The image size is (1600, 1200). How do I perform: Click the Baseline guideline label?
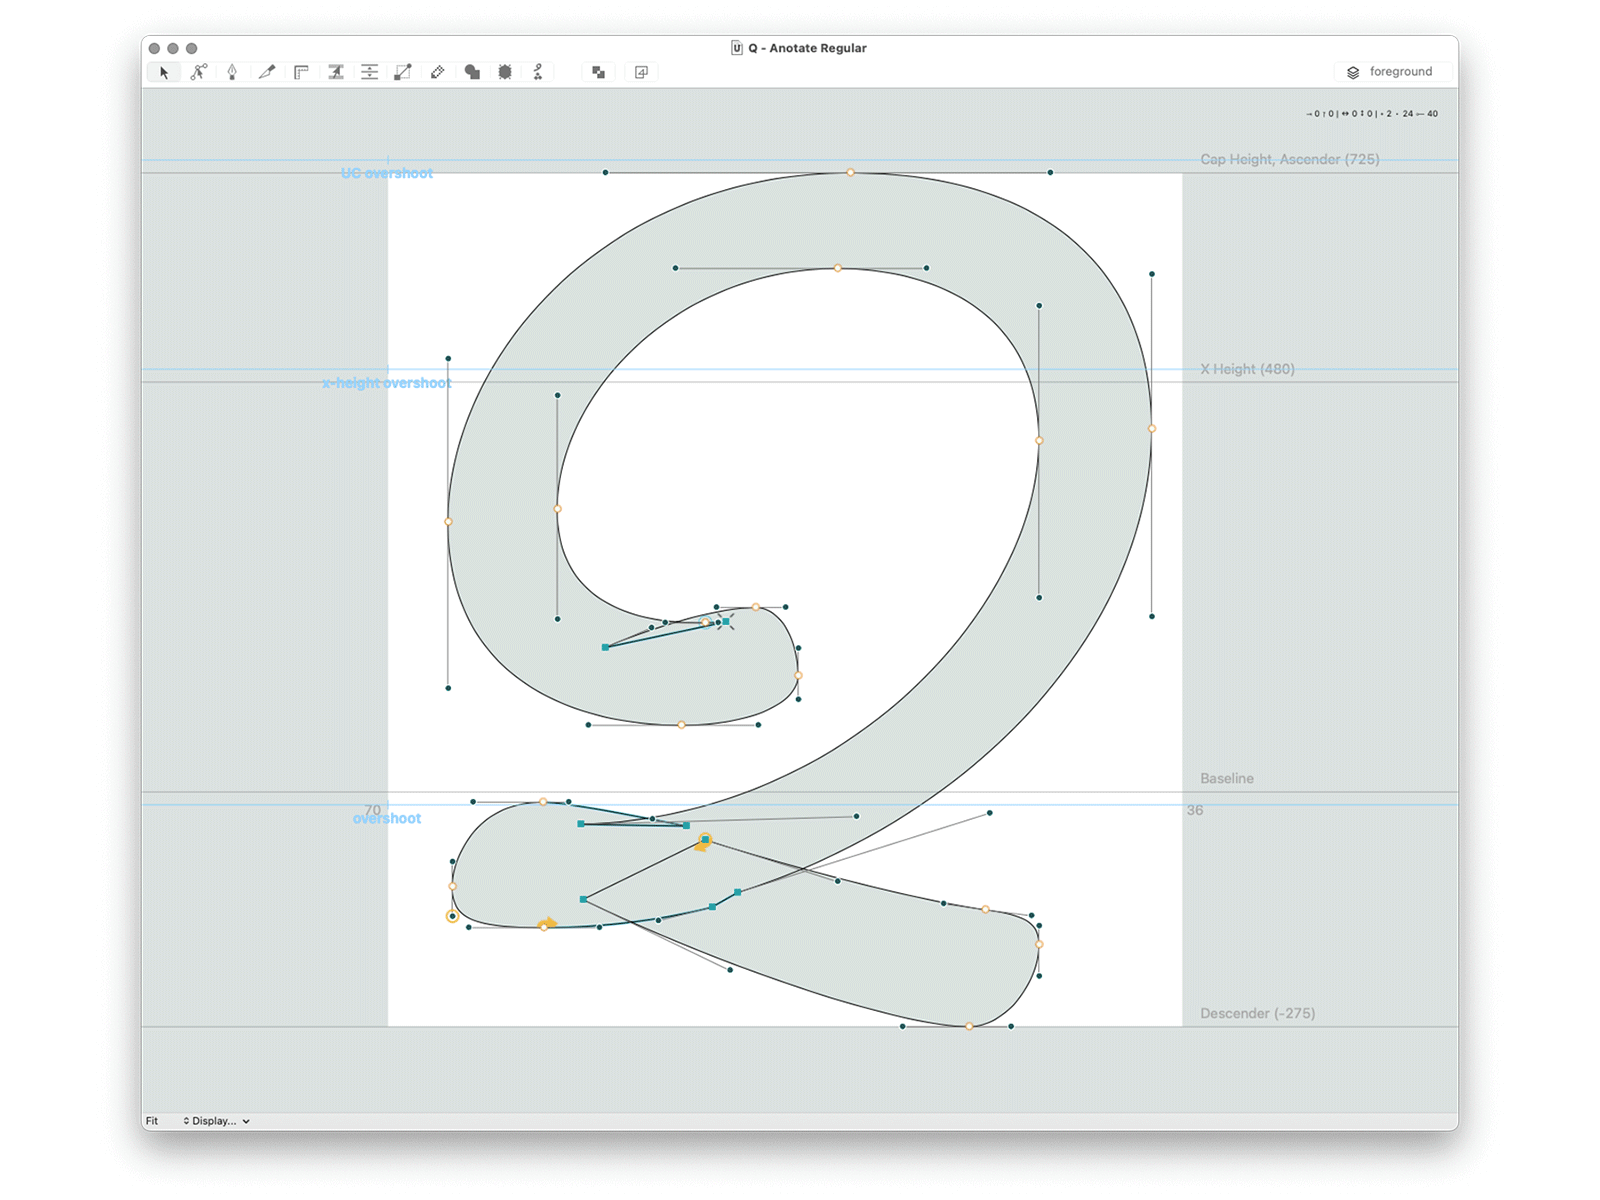click(1226, 778)
